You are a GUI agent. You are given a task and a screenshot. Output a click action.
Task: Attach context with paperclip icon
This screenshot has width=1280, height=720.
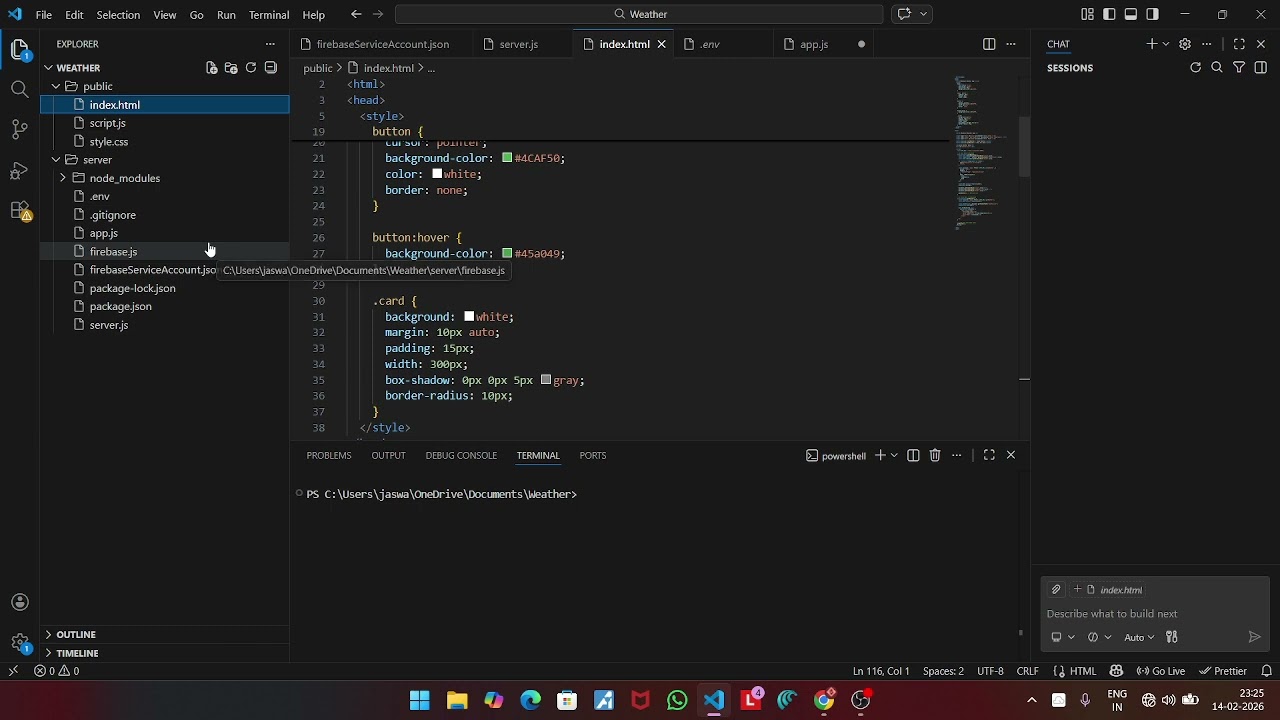point(1056,590)
